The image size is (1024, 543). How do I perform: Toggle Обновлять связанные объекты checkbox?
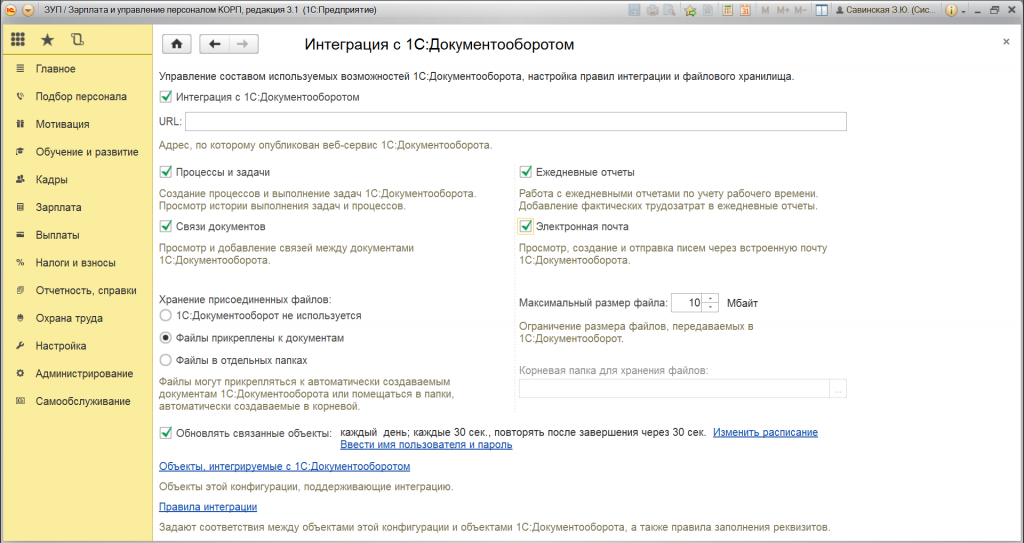pos(166,433)
